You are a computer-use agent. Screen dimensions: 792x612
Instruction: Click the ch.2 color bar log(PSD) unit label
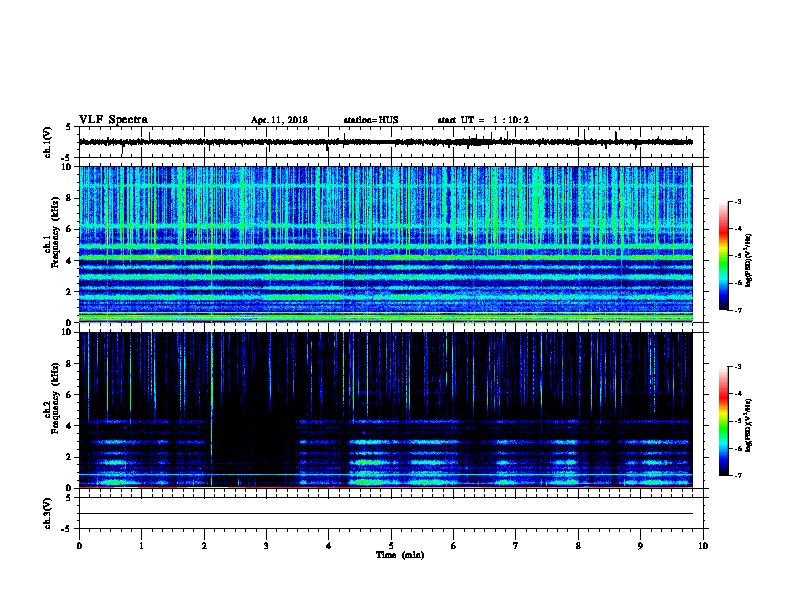point(748,425)
